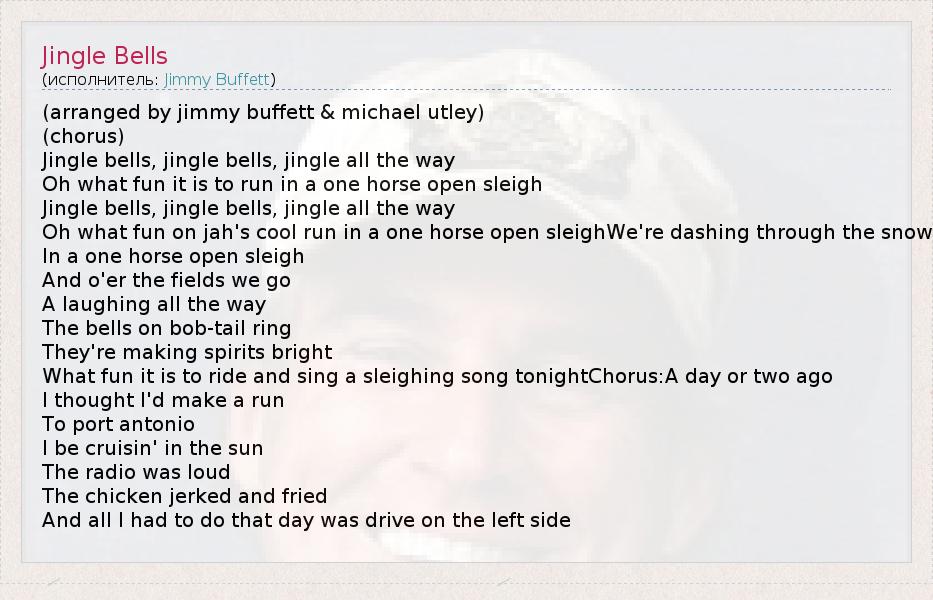Select "The radio was loud" lyric

tap(136, 472)
